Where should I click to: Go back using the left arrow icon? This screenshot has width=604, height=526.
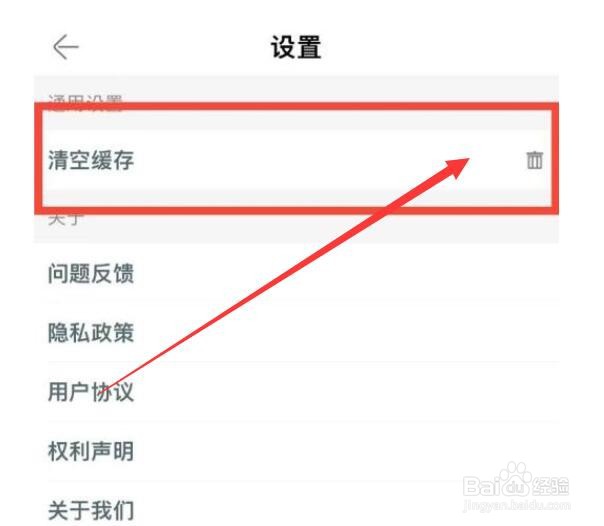pyautogui.click(x=65, y=47)
